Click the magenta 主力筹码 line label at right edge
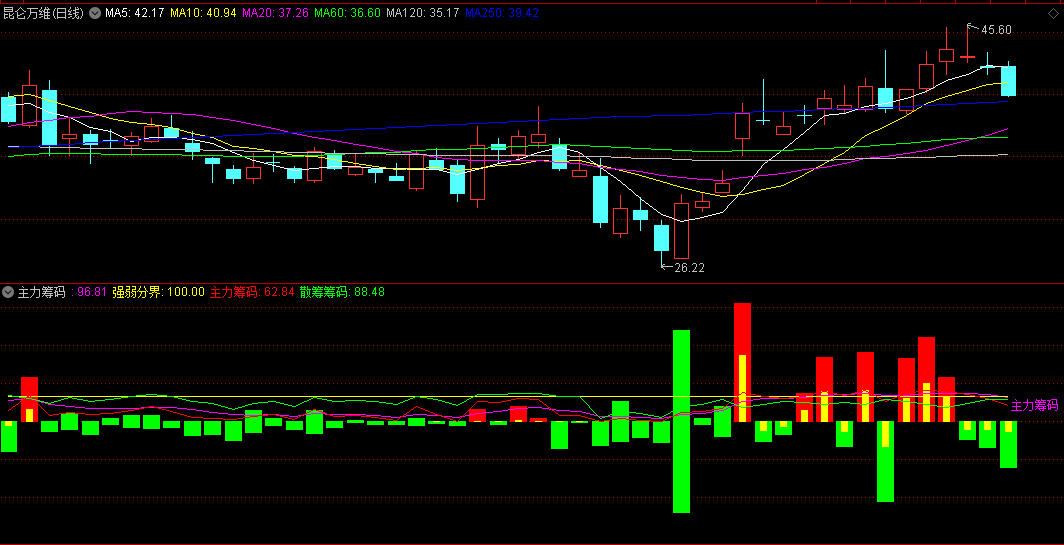Screen dimensions: 1064x545 [x=1035, y=406]
